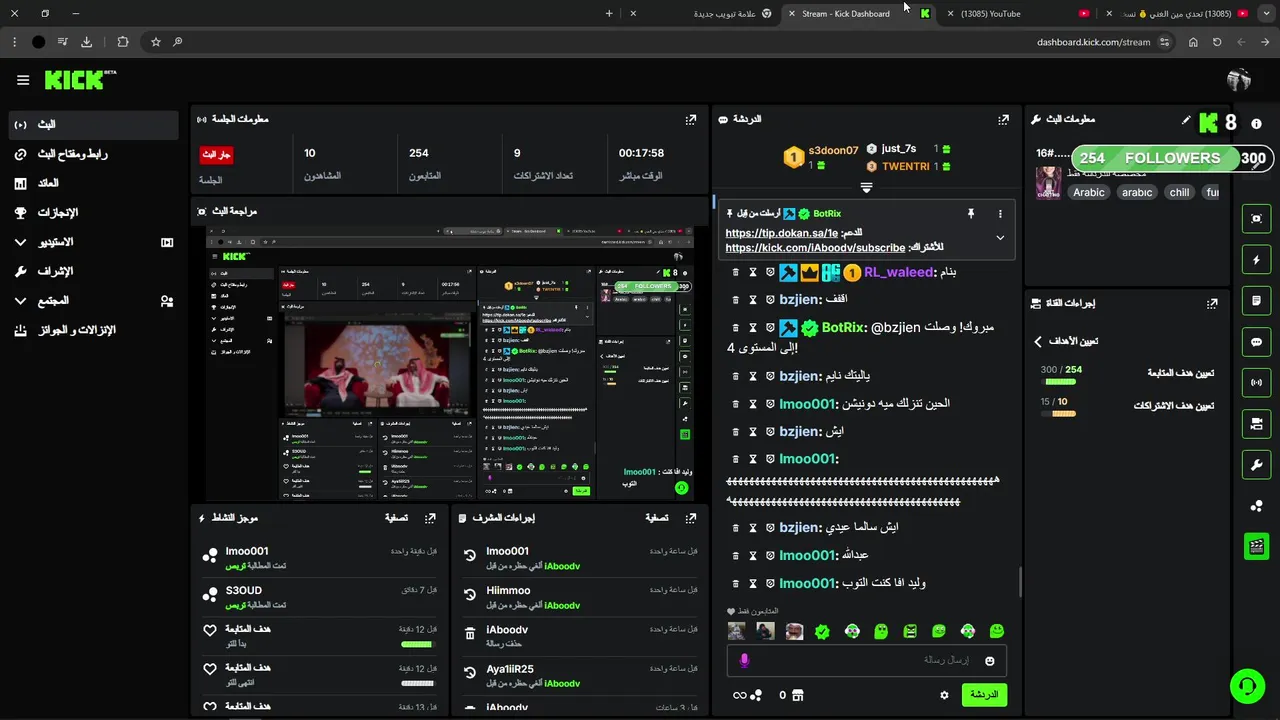Viewport: 1280px width, 720px height.
Task: Click the chat bubble icon in the right rail
Action: click(x=1257, y=342)
